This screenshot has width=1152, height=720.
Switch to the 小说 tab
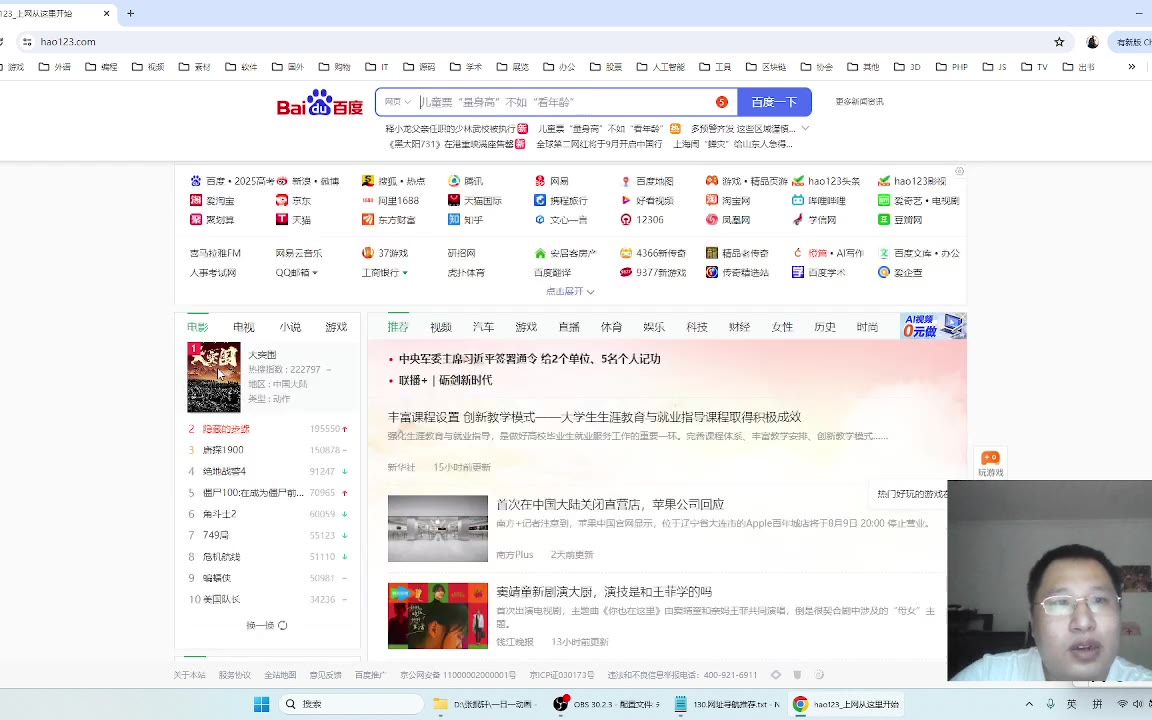pyautogui.click(x=290, y=327)
